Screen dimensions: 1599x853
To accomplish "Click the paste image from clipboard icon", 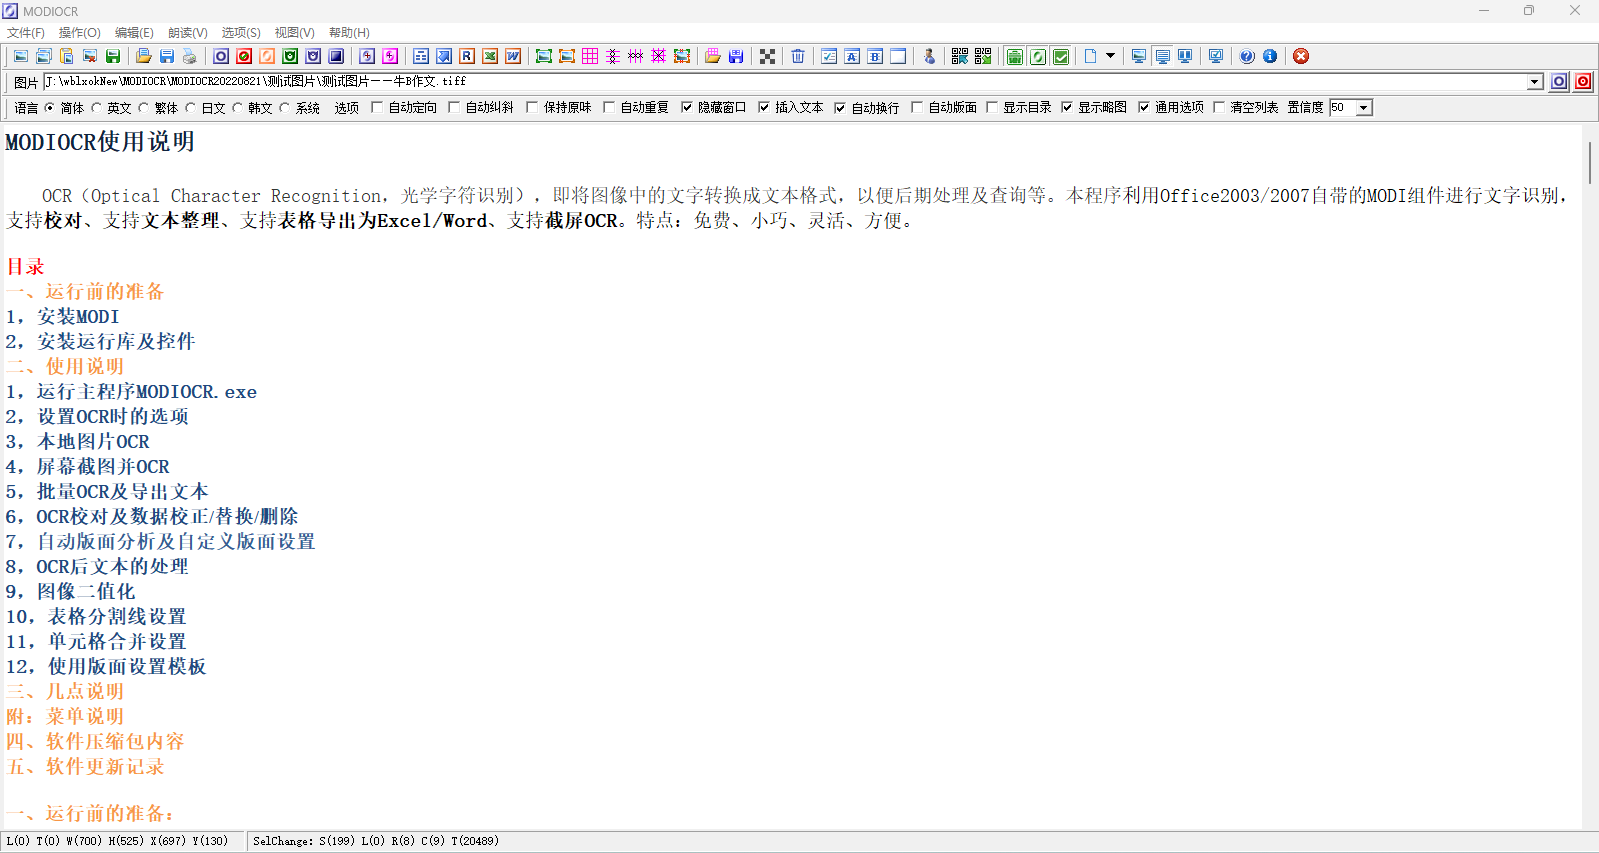I will point(66,56).
